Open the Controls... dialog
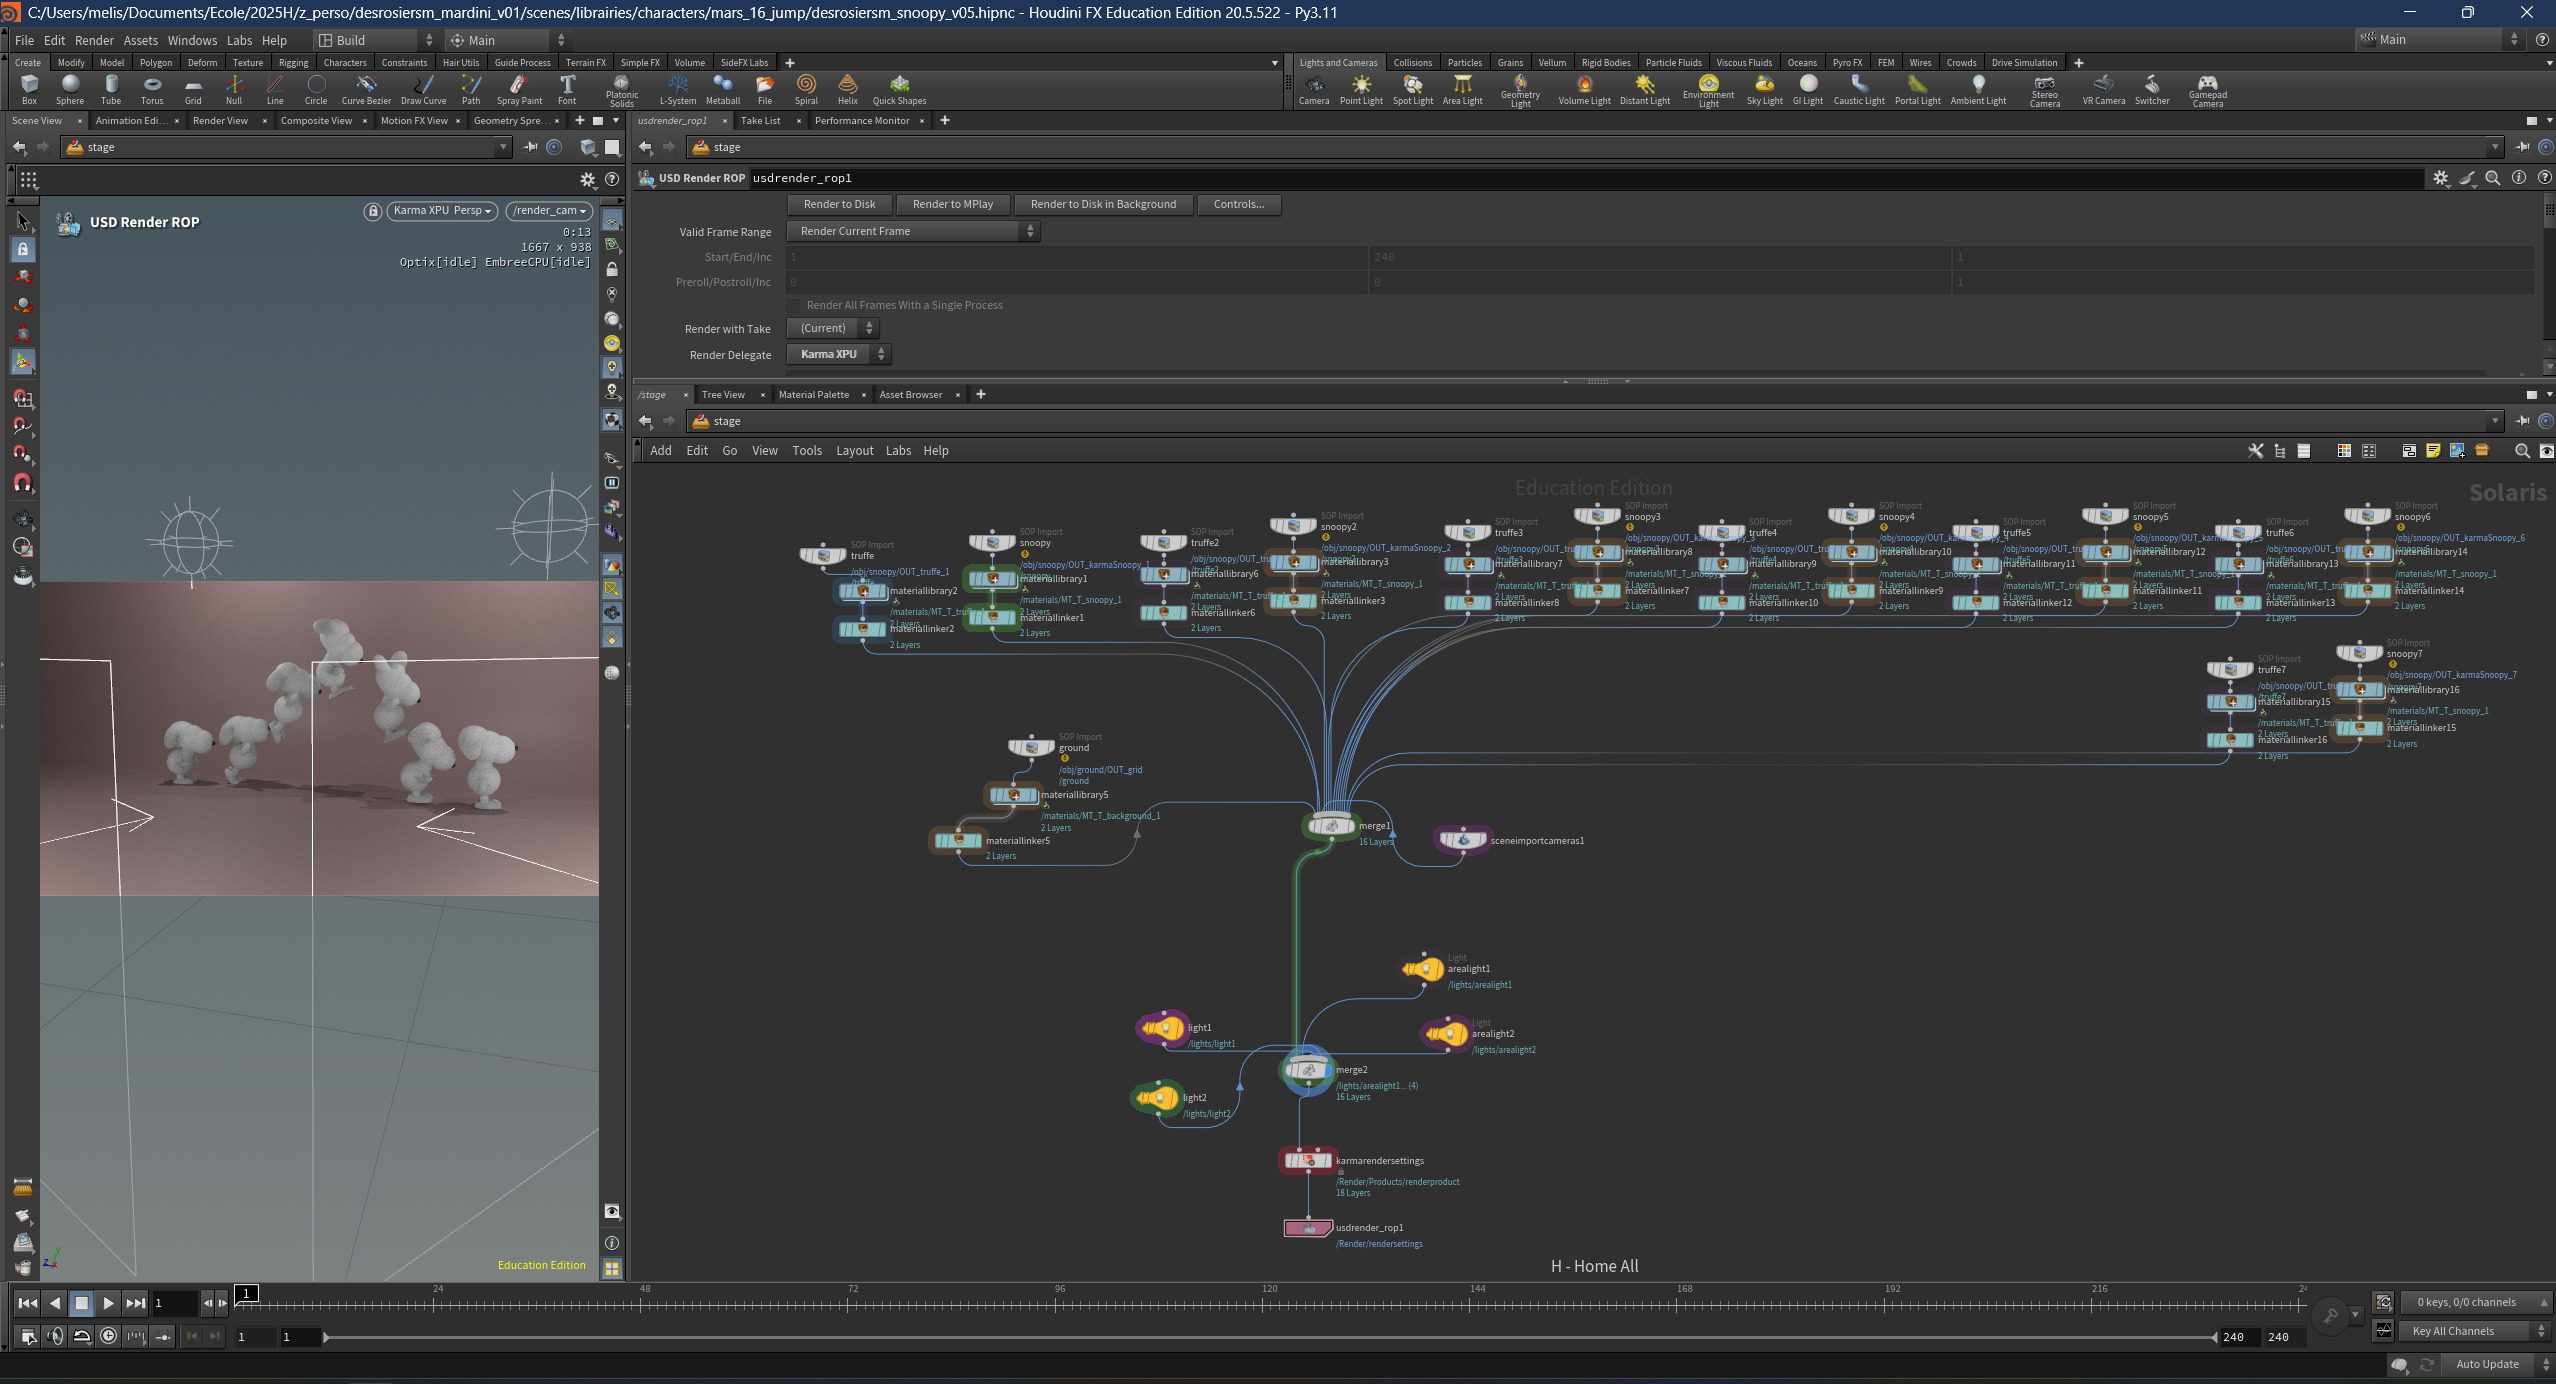Screen dimensions: 2556x1384 [1239, 204]
